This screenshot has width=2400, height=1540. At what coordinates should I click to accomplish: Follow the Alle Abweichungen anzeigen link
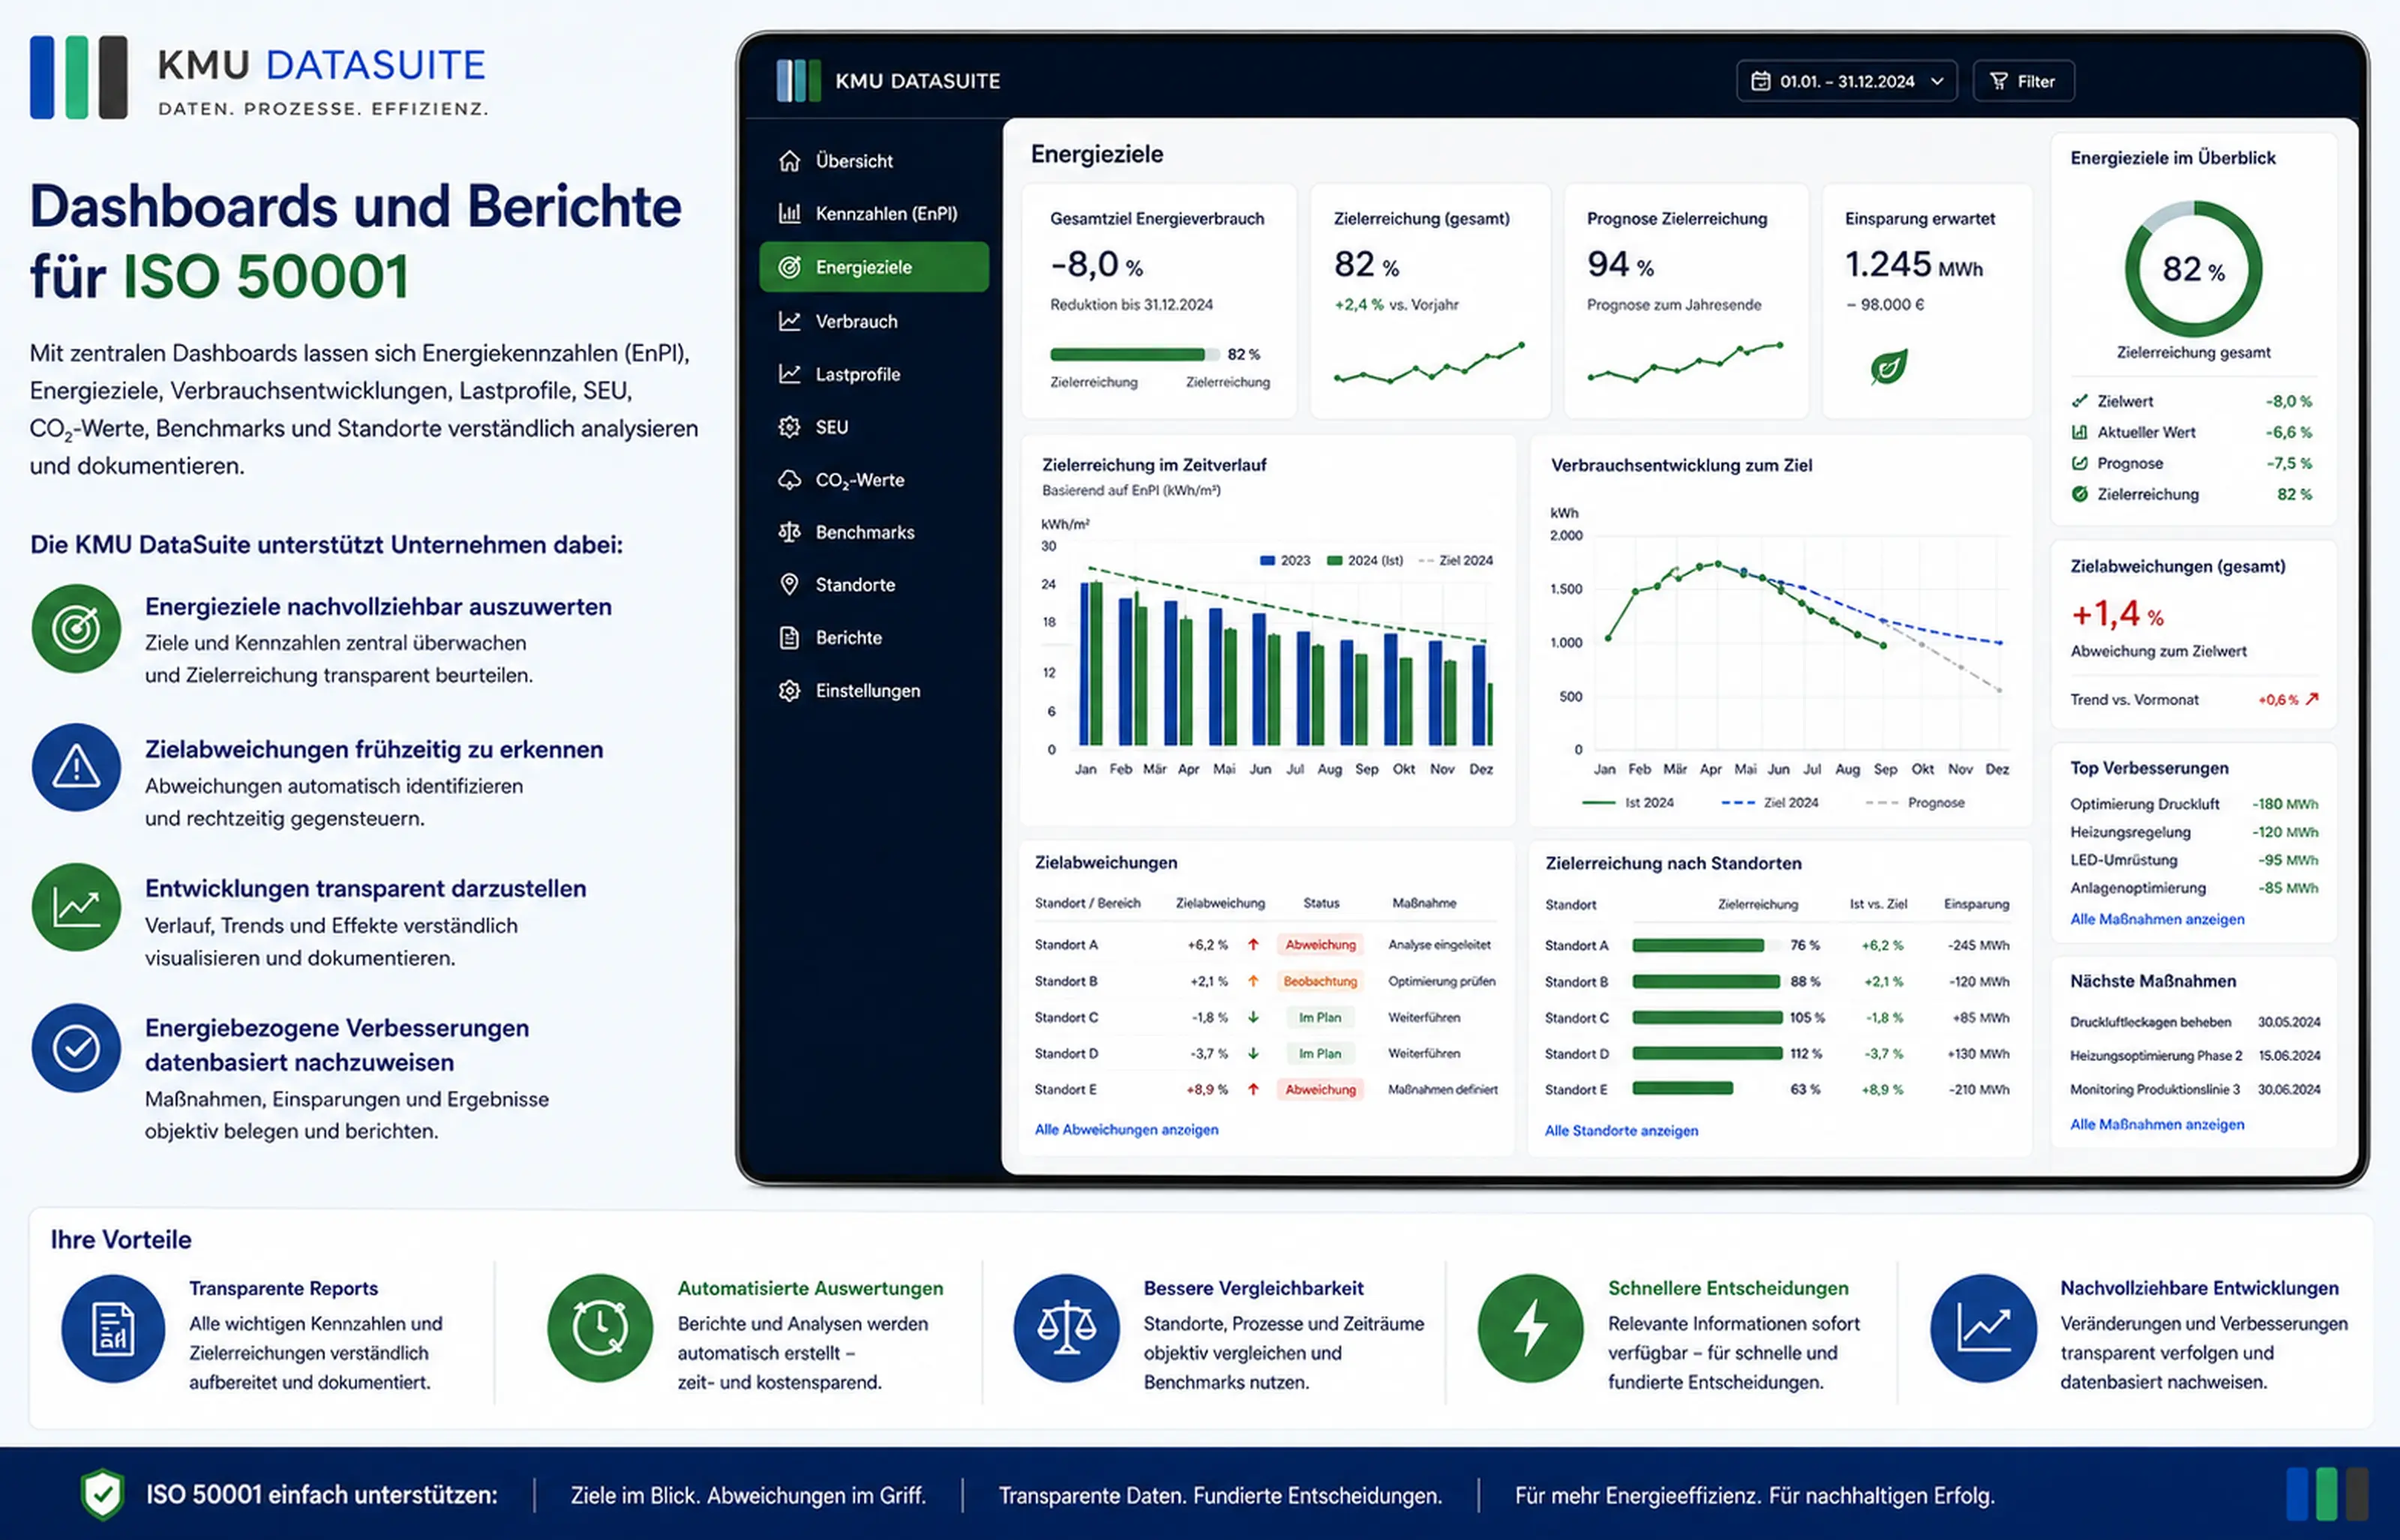click(1126, 1130)
